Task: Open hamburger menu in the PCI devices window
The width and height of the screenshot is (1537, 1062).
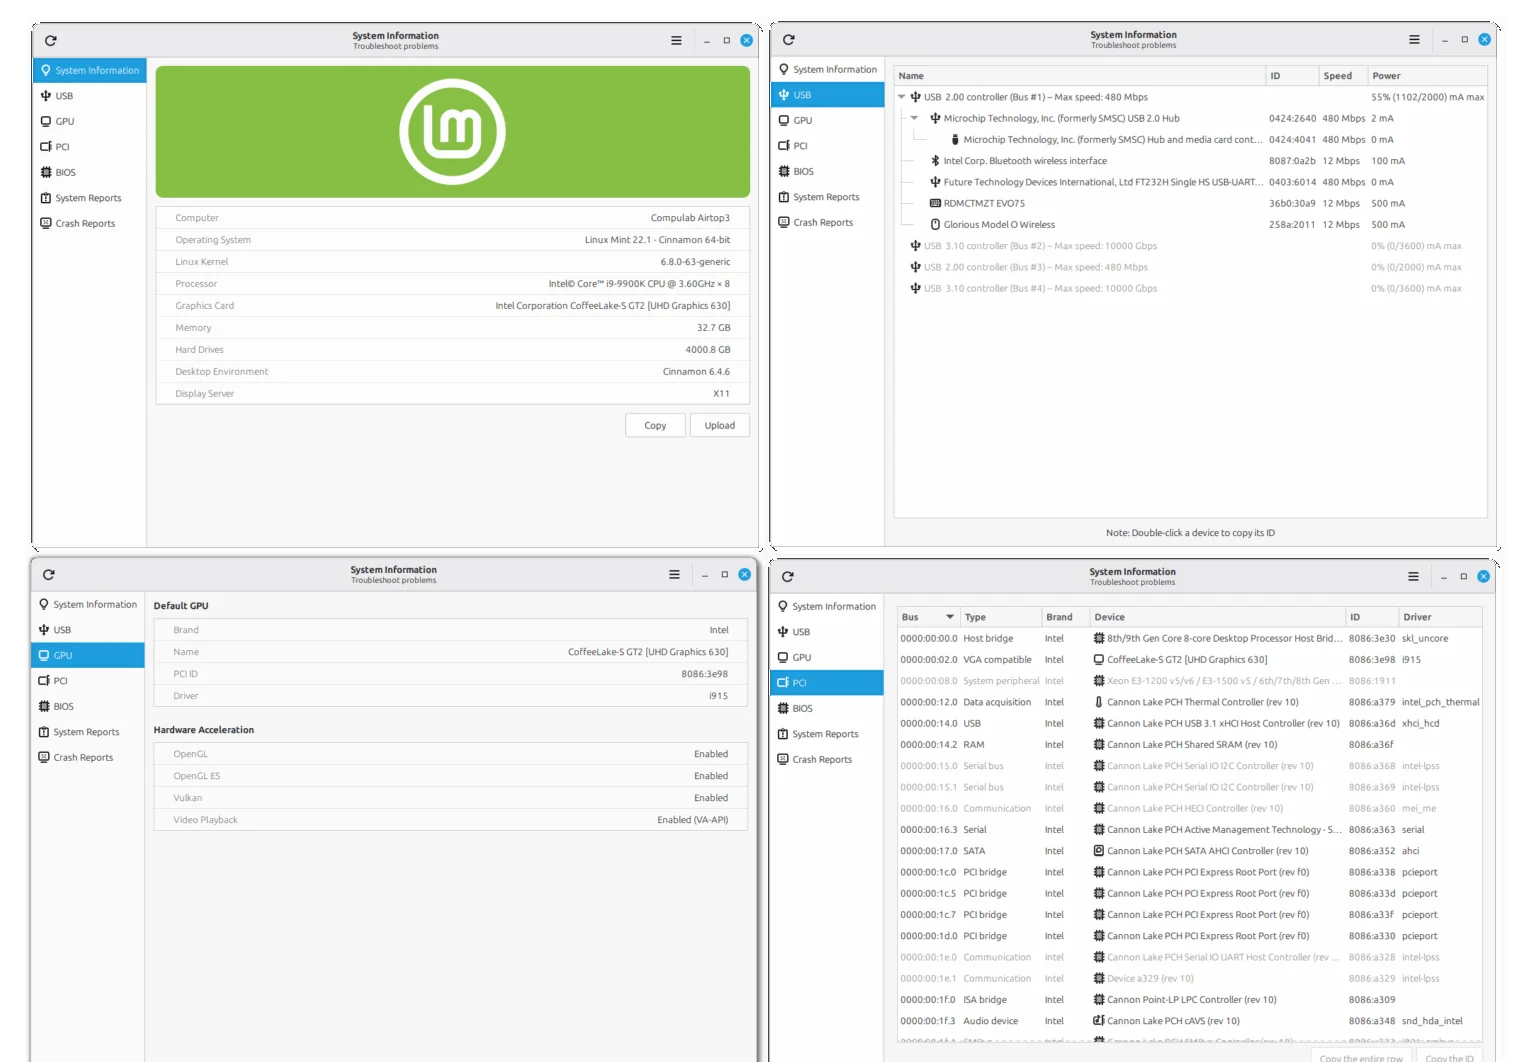Action: pyautogui.click(x=1413, y=577)
